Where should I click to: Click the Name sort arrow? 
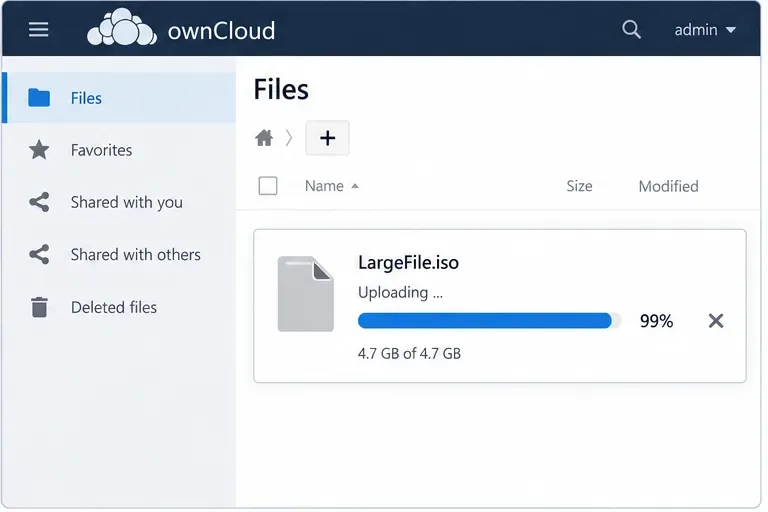pos(355,186)
